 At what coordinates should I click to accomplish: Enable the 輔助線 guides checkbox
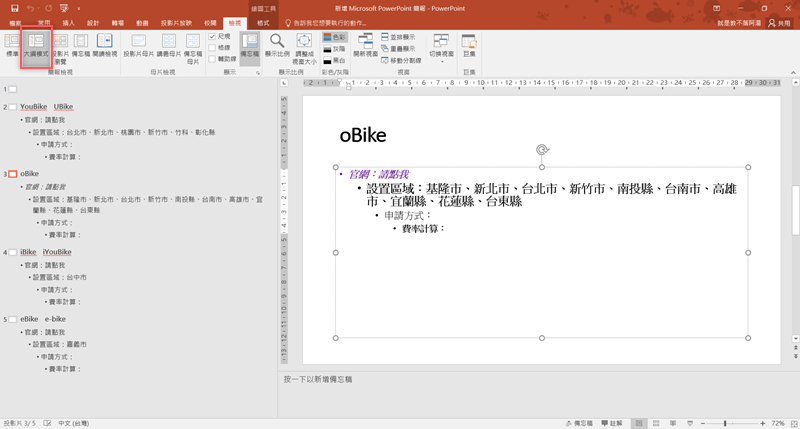click(x=213, y=58)
